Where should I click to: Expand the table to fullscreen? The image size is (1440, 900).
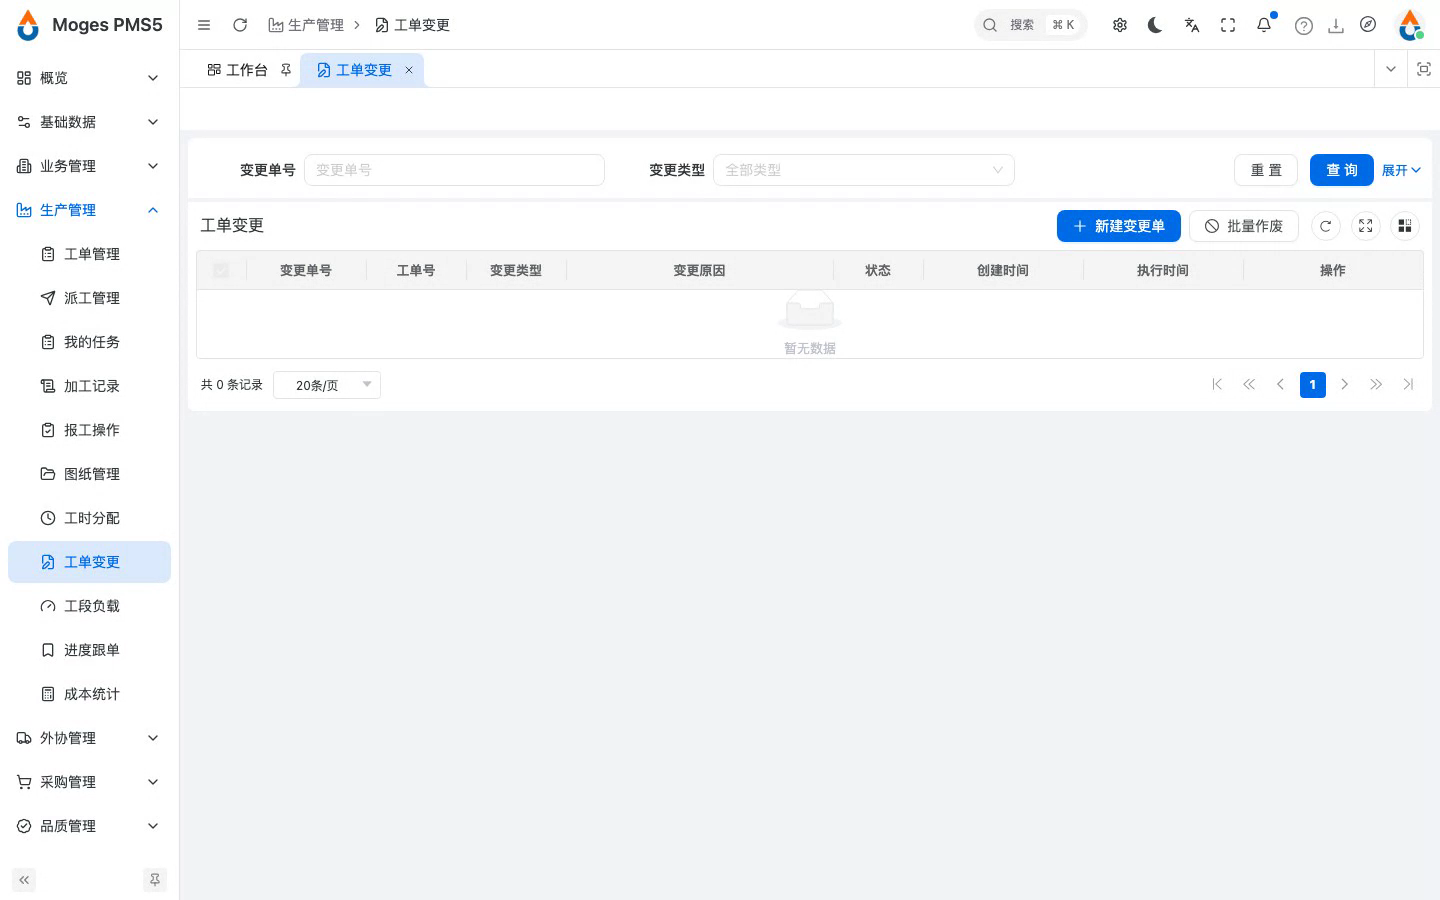point(1365,226)
